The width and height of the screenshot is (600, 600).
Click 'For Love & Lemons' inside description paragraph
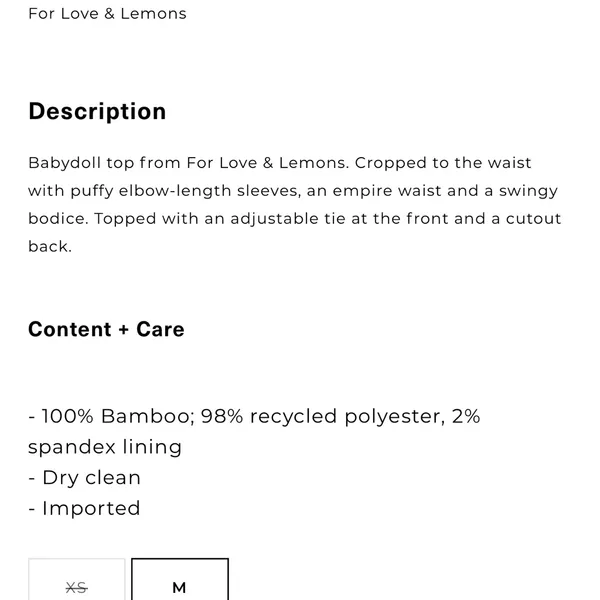click(x=267, y=163)
